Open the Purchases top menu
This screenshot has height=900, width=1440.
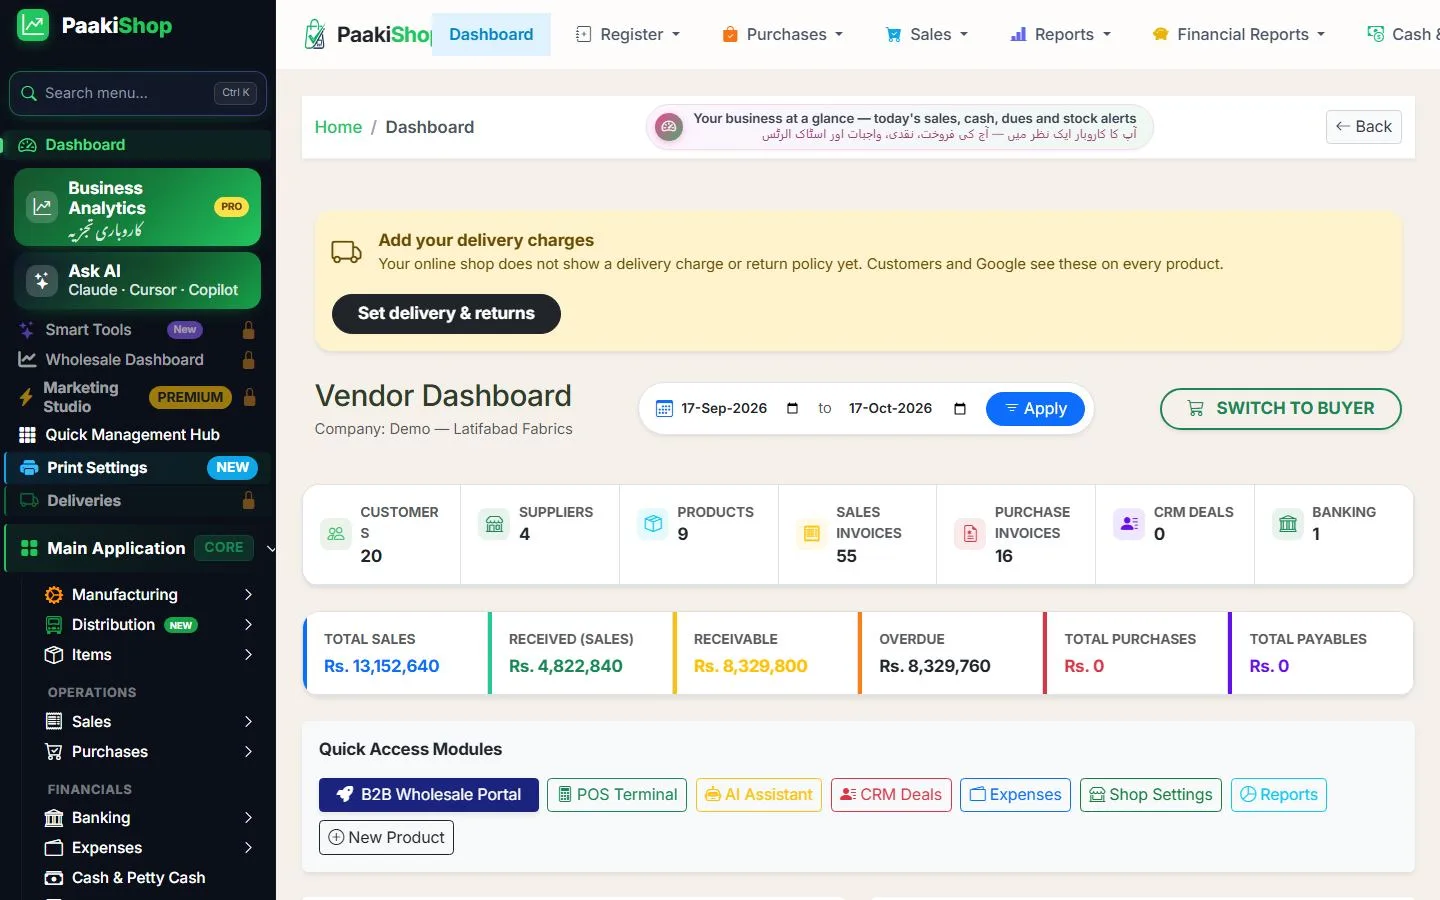(x=783, y=35)
